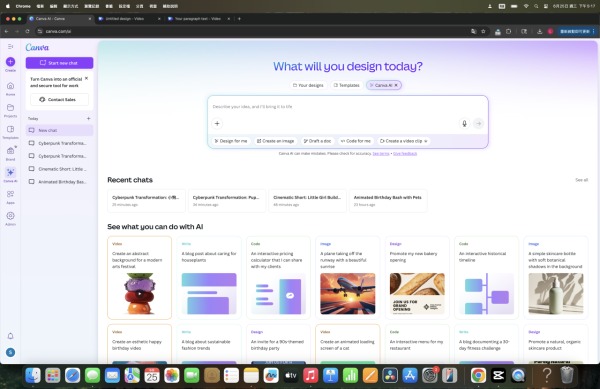Choose Draft a doc option
Viewport: 600px width, 389px height.
coord(318,141)
